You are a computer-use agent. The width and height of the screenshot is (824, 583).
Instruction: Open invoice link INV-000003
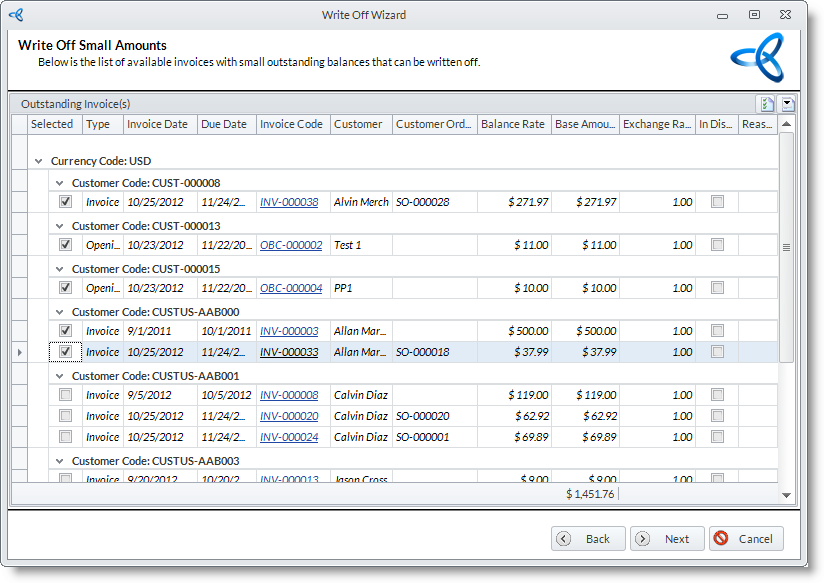coord(289,331)
